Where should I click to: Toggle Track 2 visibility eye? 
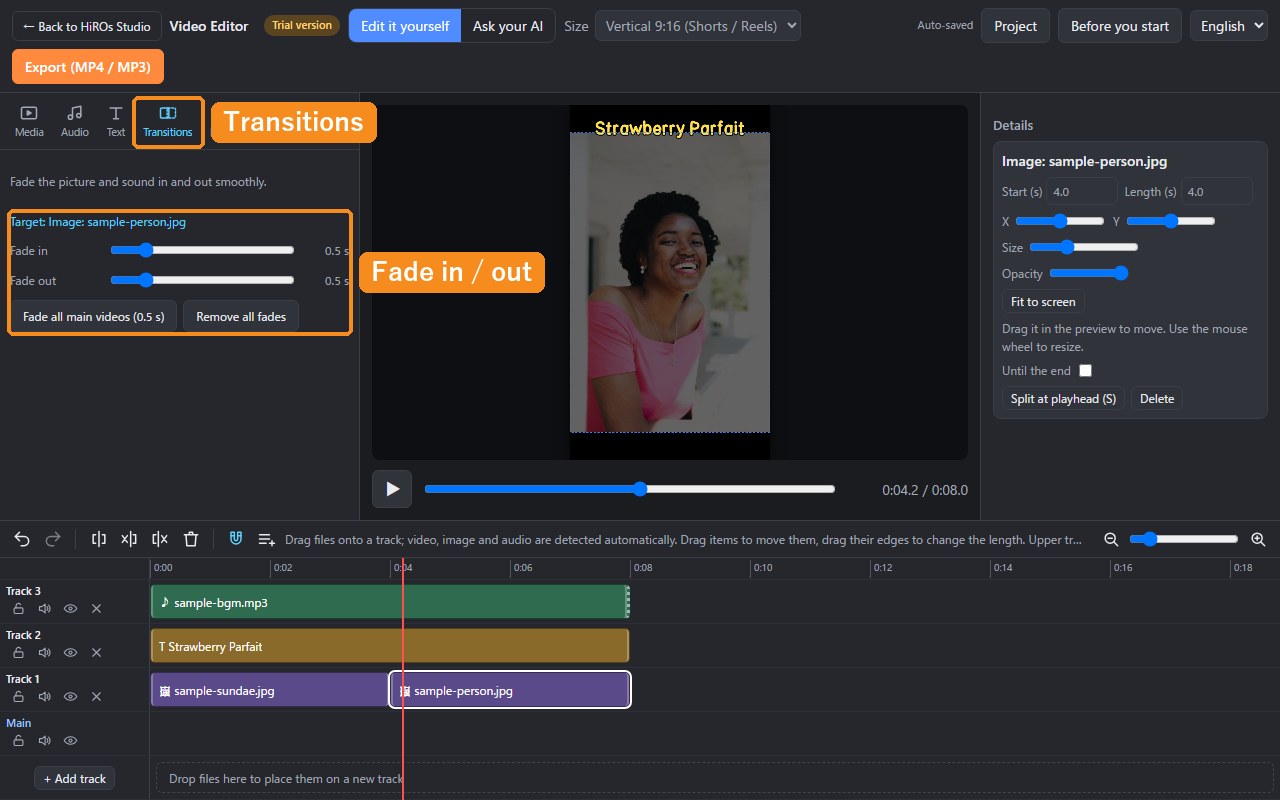tap(71, 652)
